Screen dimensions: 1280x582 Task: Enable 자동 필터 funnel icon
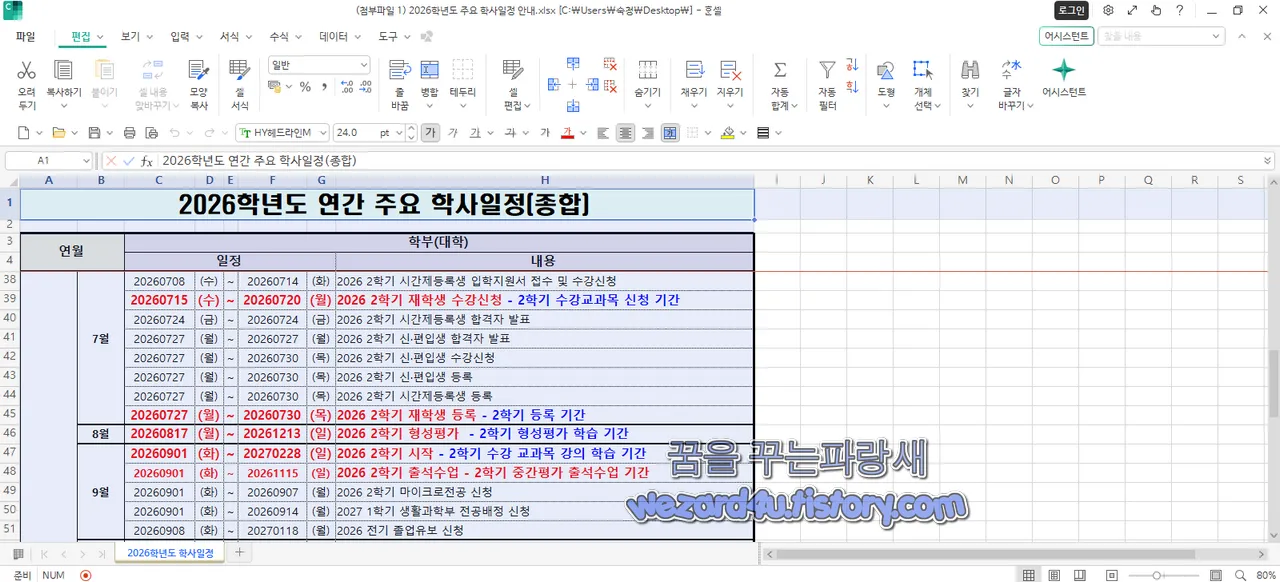(x=827, y=71)
